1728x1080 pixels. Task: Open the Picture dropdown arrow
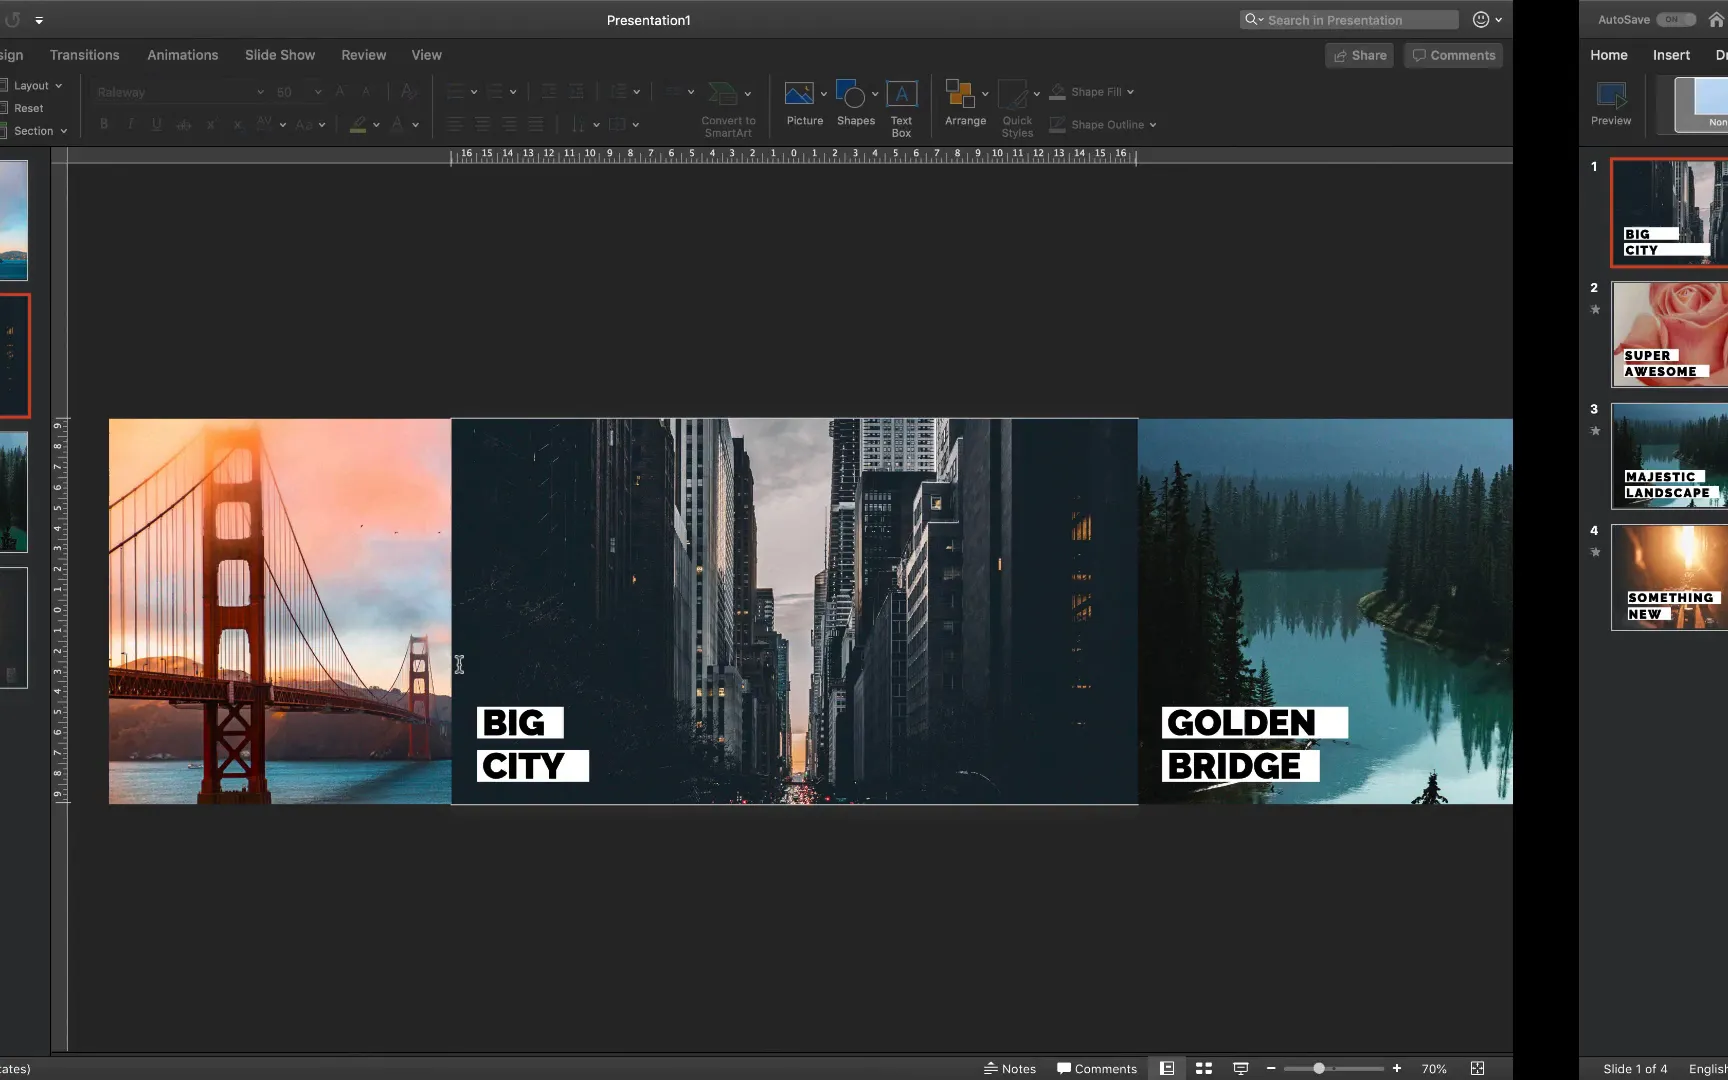pyautogui.click(x=824, y=94)
